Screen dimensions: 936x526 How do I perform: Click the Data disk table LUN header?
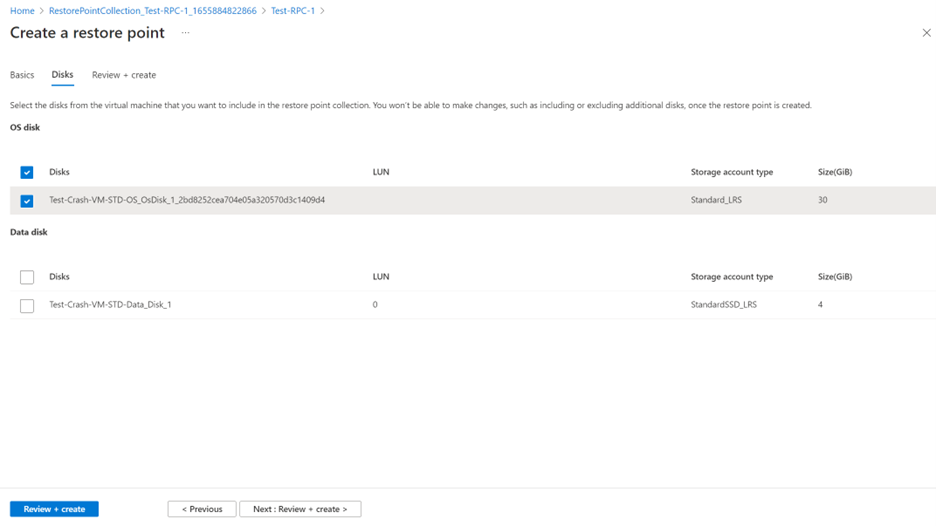tap(381, 276)
